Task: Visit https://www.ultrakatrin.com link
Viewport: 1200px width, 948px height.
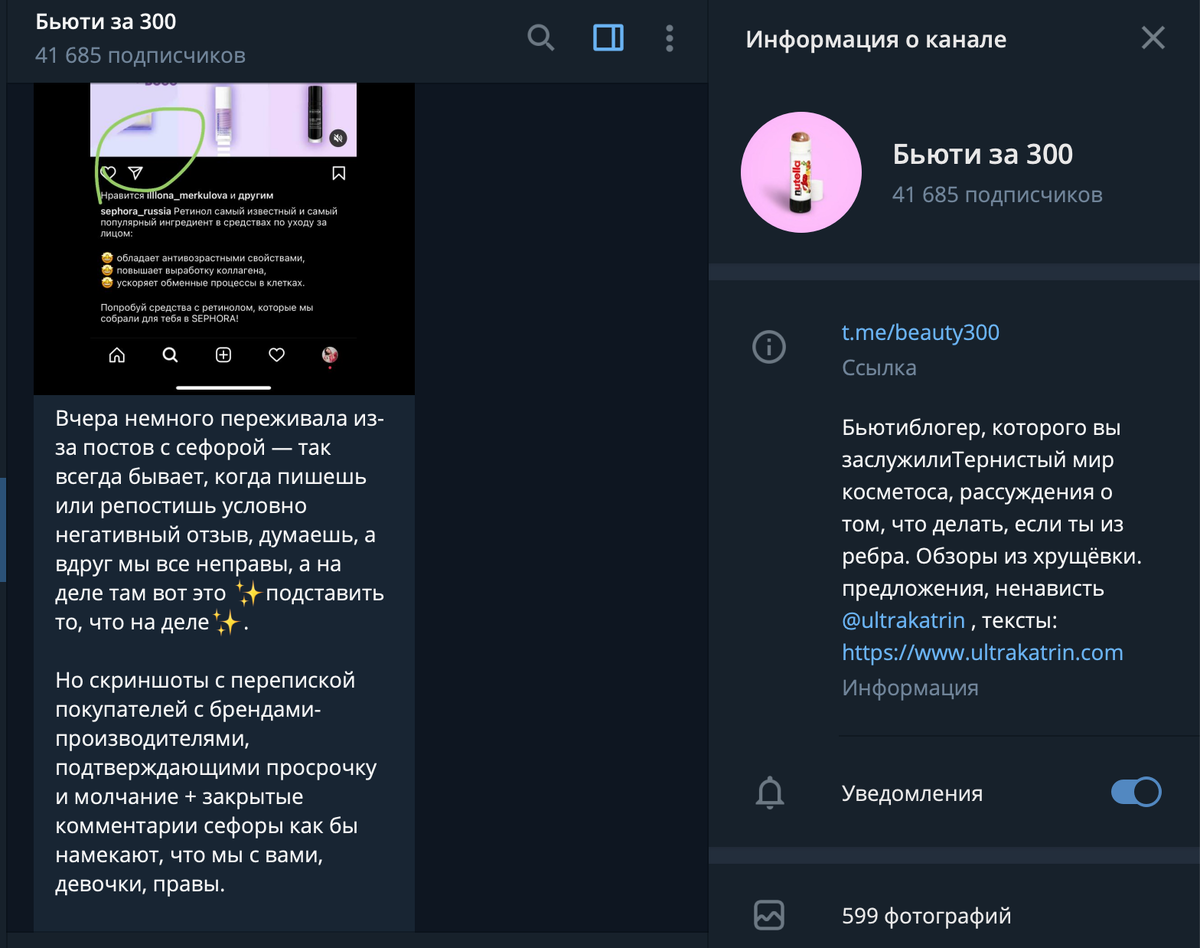Action: [983, 652]
